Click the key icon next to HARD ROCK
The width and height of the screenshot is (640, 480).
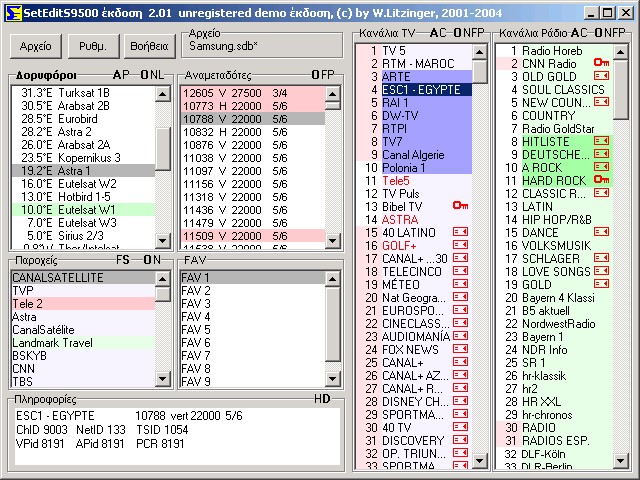601,180
